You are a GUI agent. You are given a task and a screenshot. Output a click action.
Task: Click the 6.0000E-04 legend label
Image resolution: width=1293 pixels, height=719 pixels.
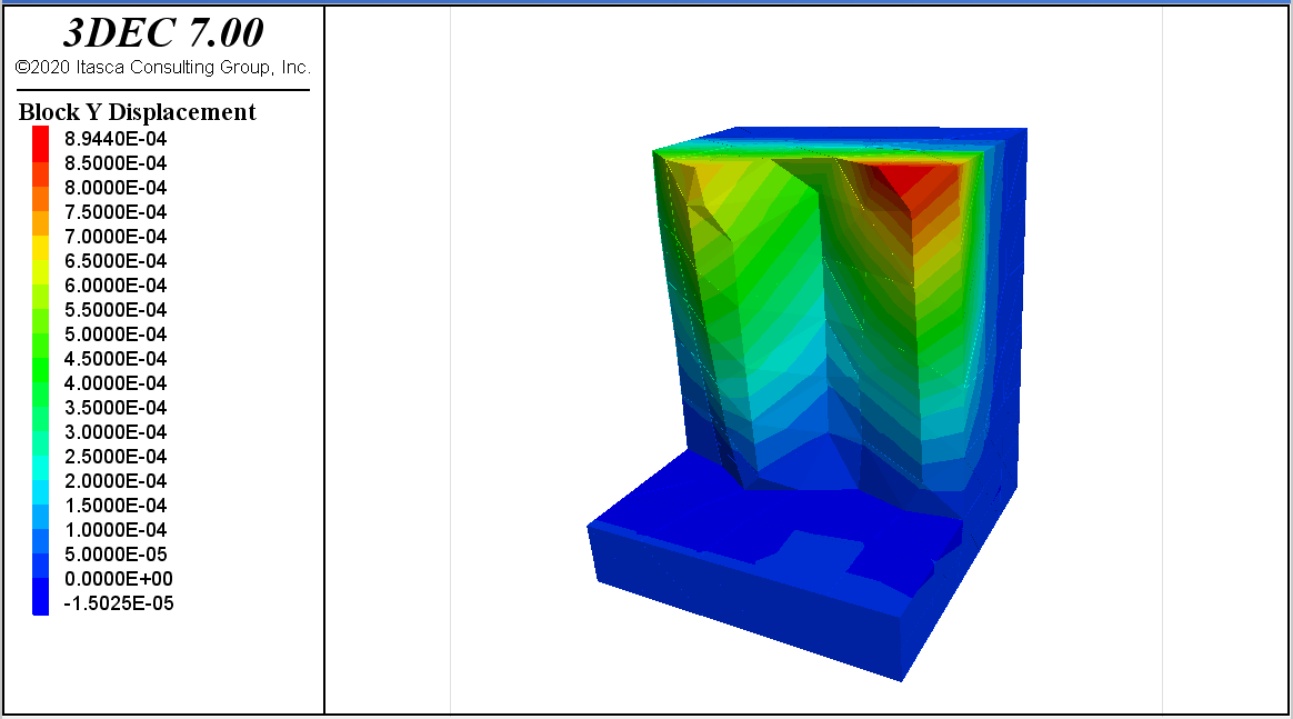pyautogui.click(x=115, y=286)
